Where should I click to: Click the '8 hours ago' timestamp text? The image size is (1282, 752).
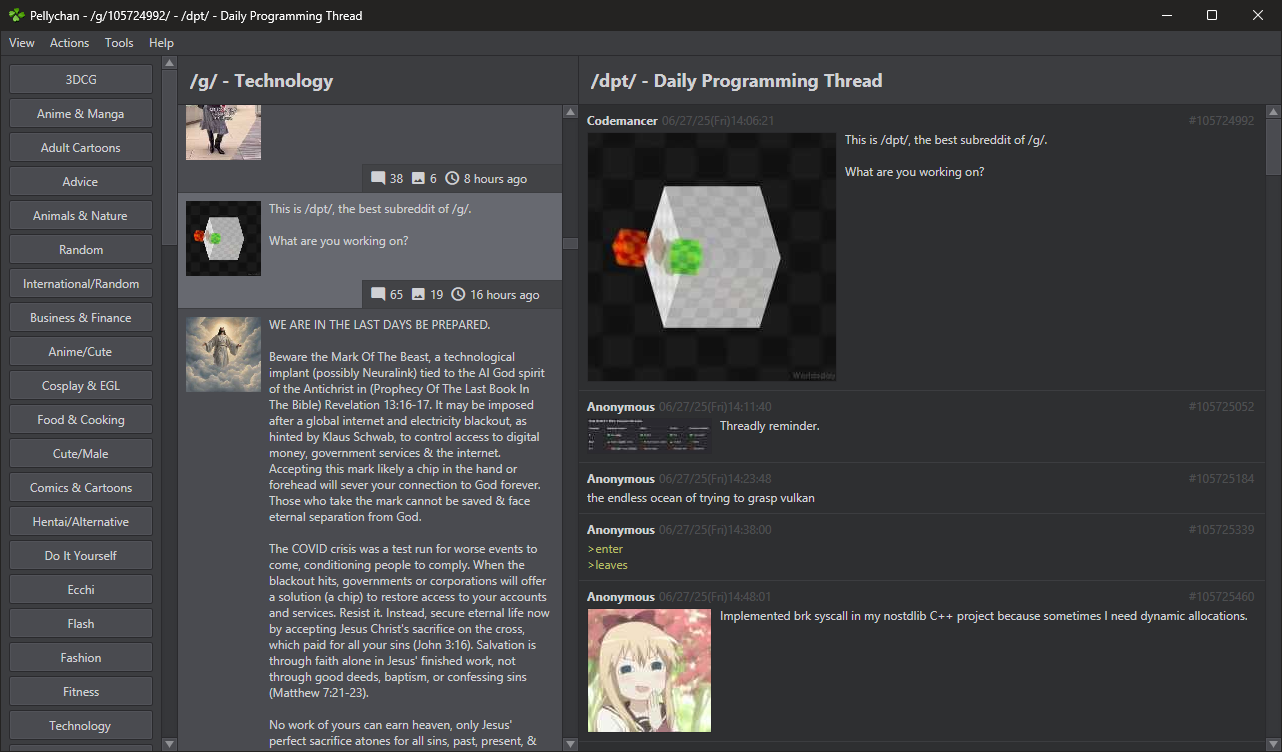(495, 179)
